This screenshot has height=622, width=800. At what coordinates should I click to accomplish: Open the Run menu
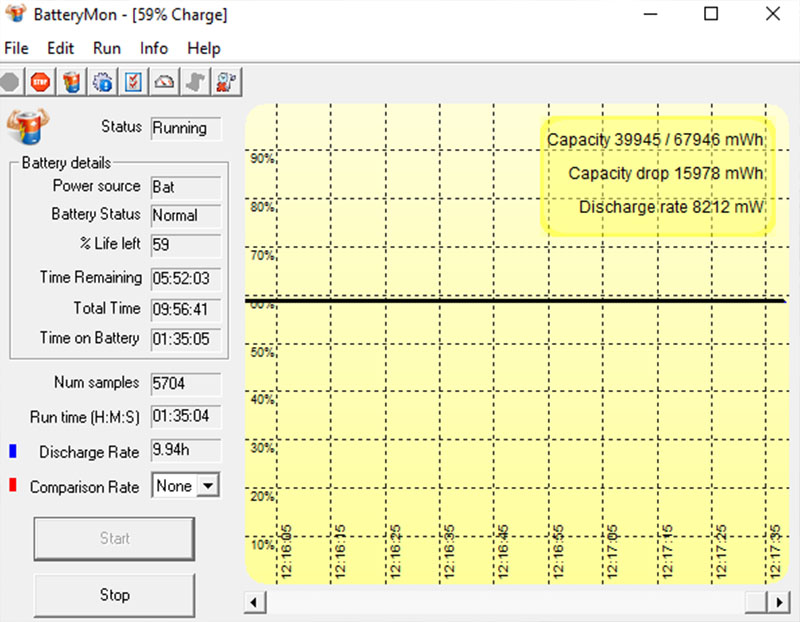click(x=107, y=48)
